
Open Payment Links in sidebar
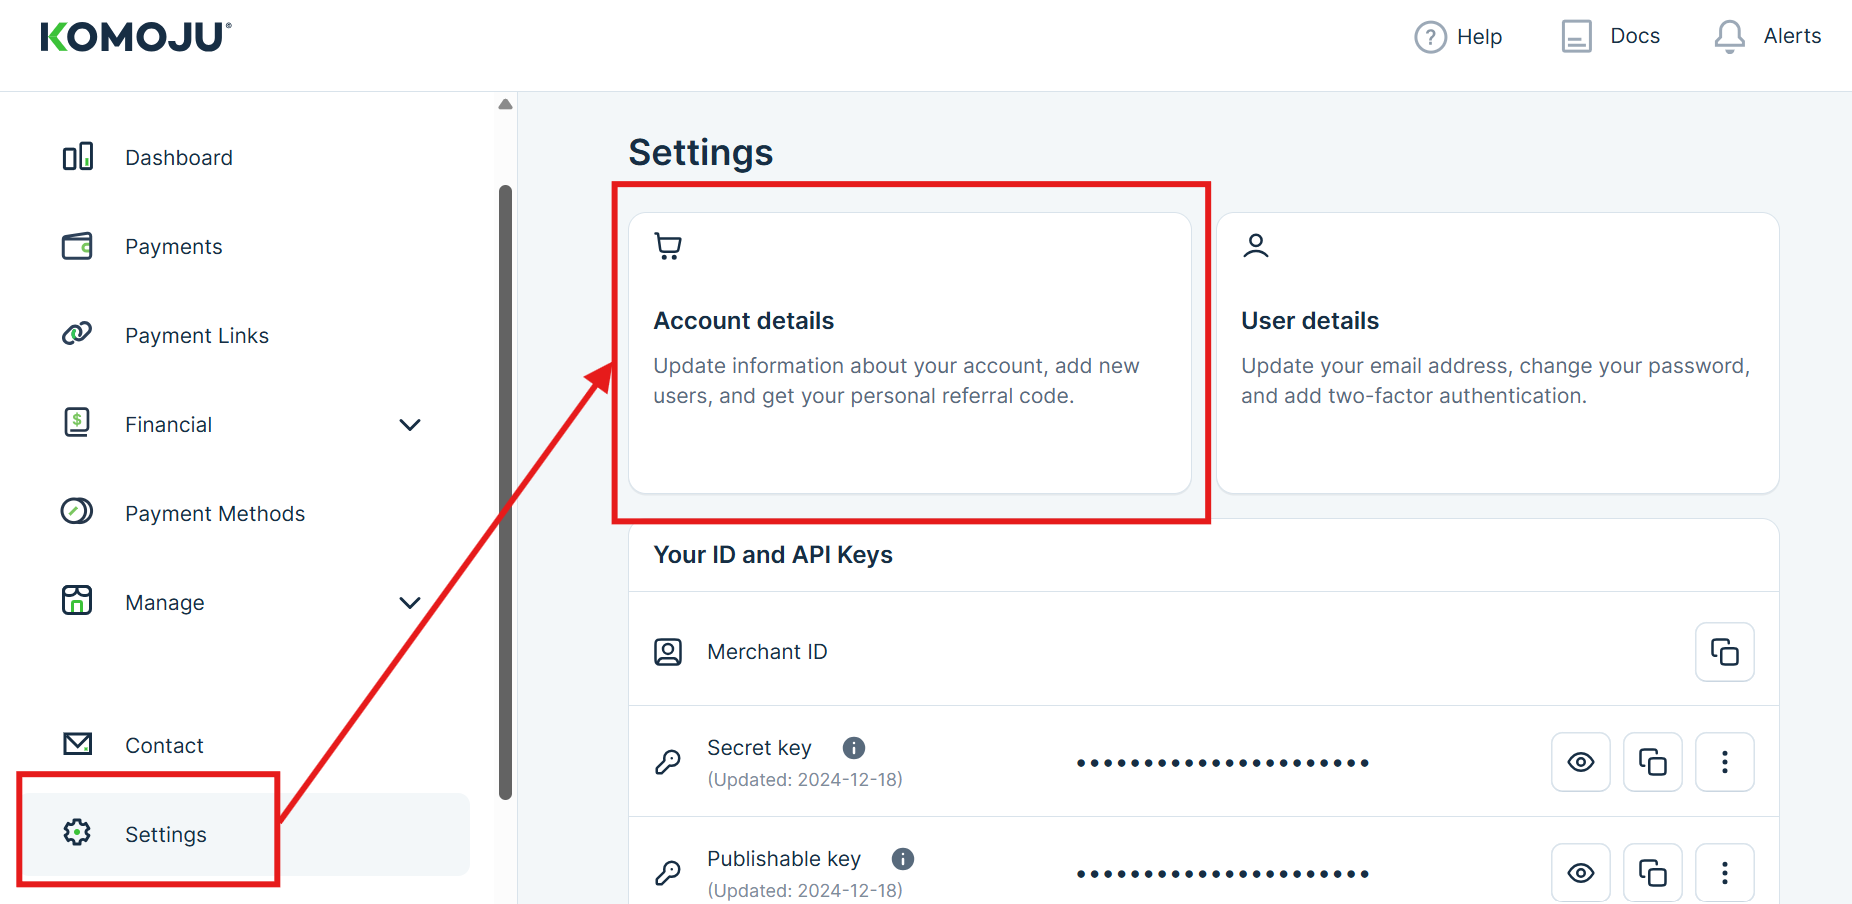pos(196,336)
